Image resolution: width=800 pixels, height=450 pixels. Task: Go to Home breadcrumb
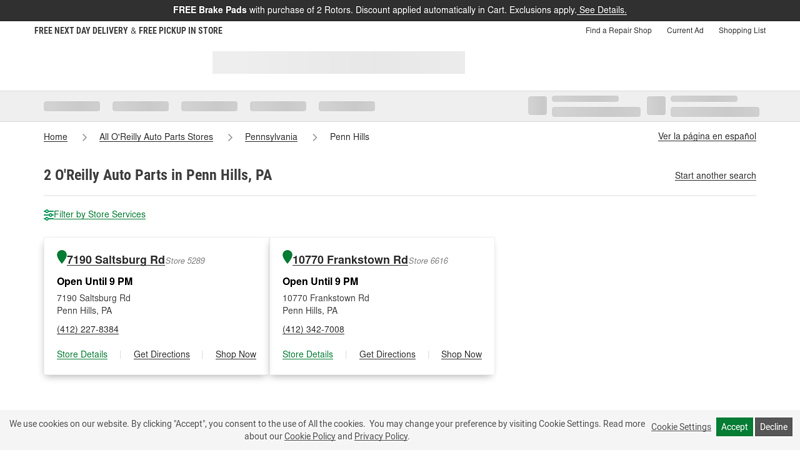tap(56, 137)
